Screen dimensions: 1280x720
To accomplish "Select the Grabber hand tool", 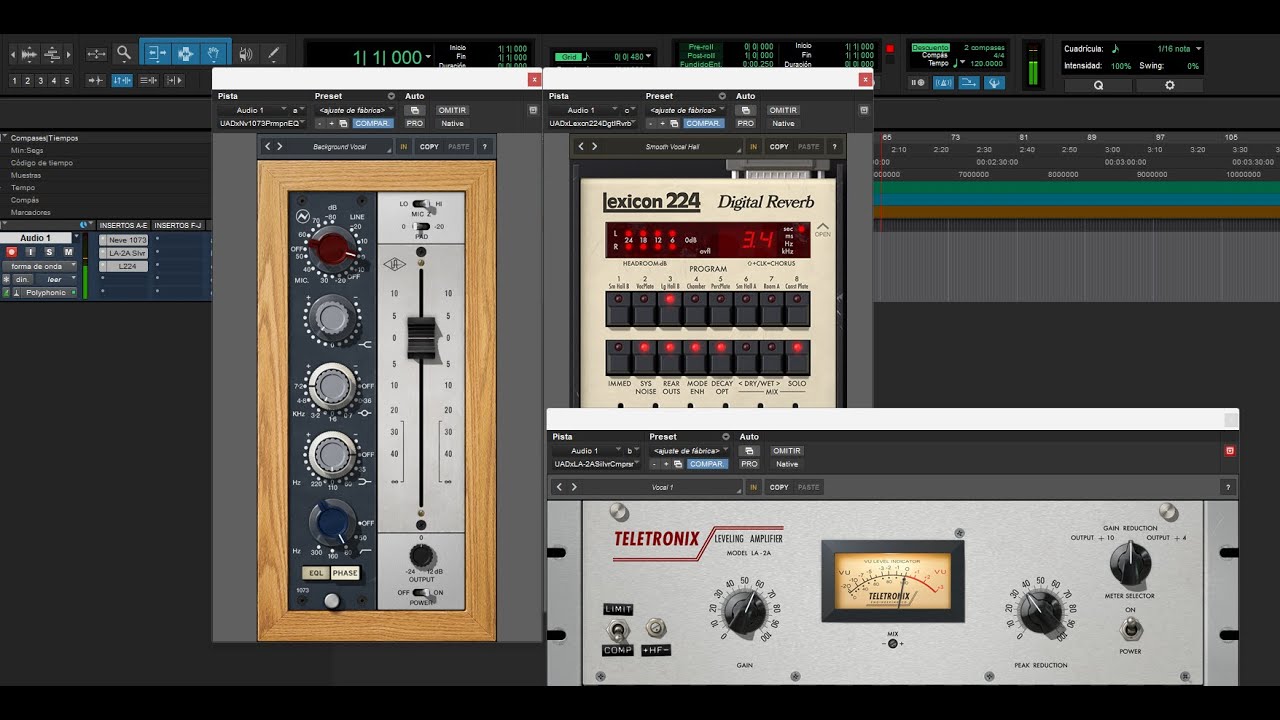I will (215, 54).
